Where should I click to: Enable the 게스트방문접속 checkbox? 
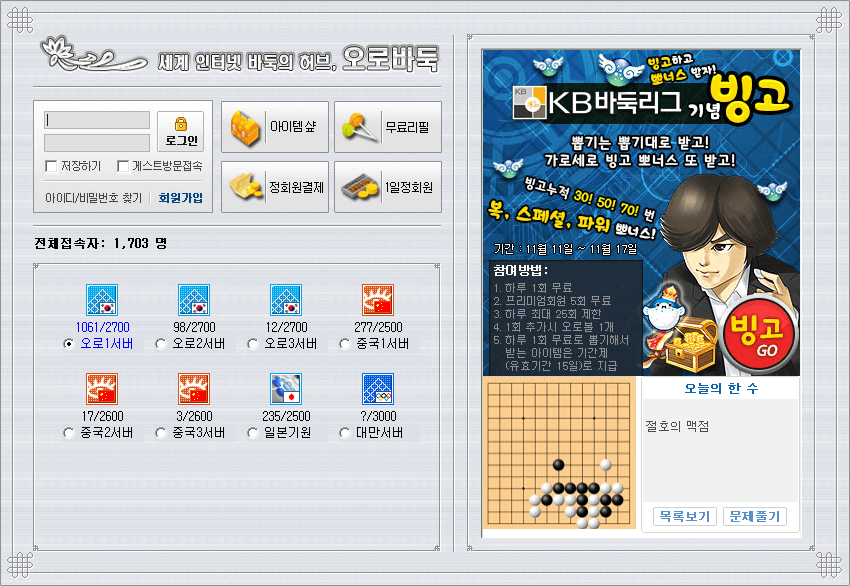click(123, 166)
